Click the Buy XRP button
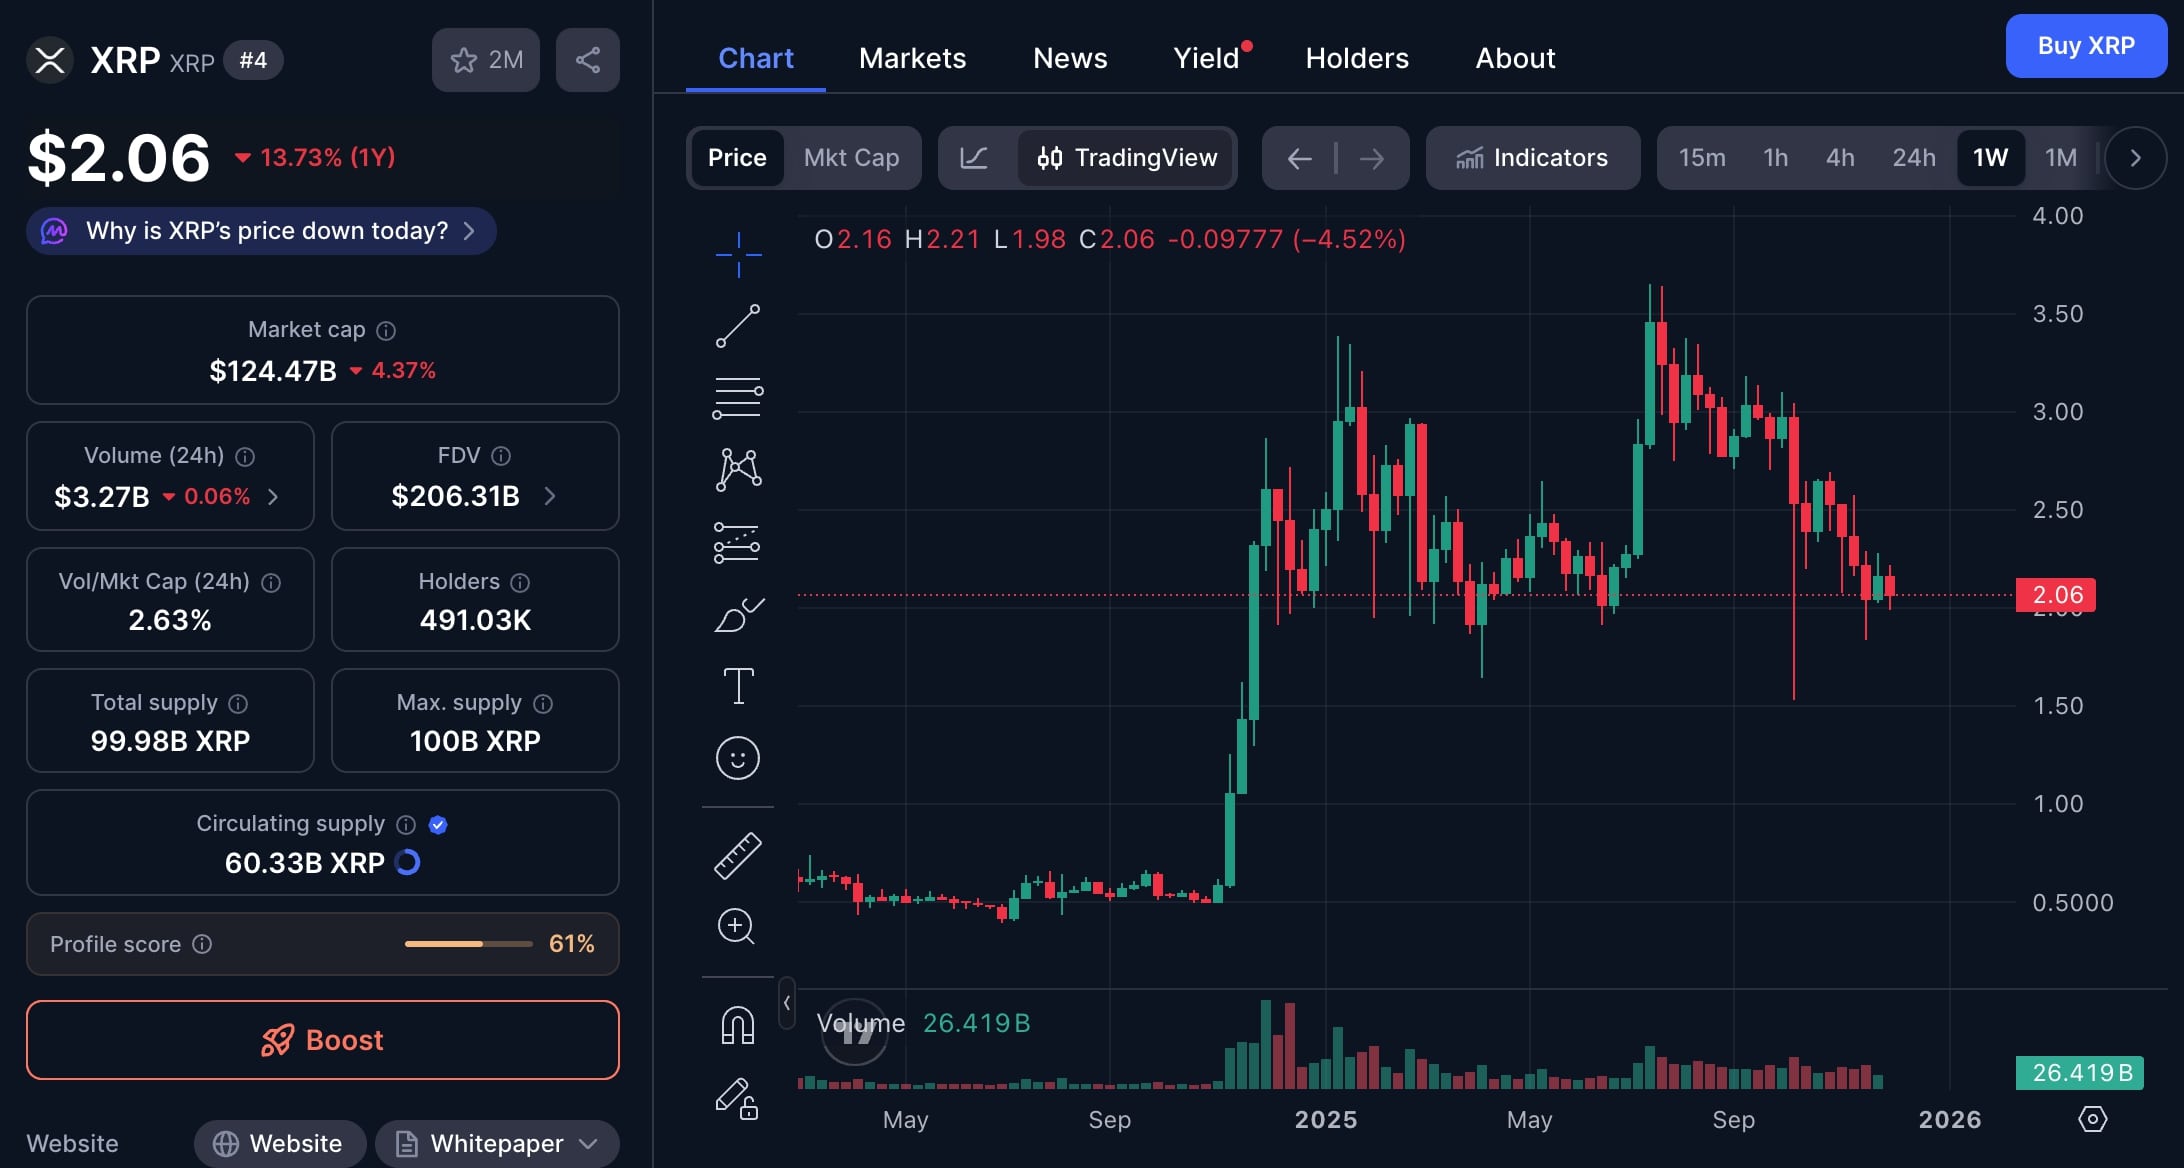 2086,46
